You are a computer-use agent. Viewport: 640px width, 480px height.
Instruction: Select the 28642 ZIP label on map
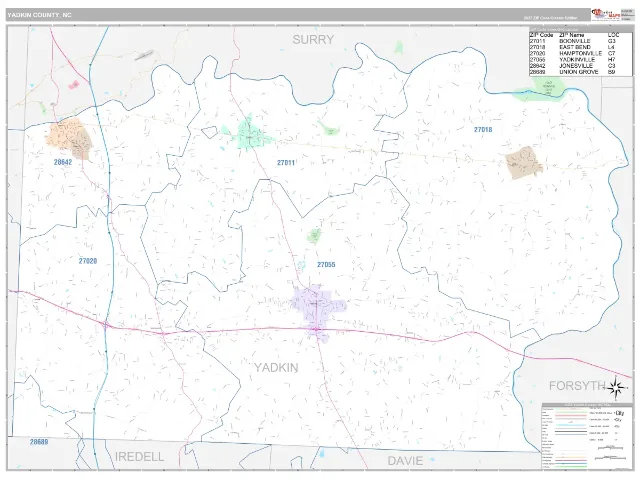[x=63, y=162]
